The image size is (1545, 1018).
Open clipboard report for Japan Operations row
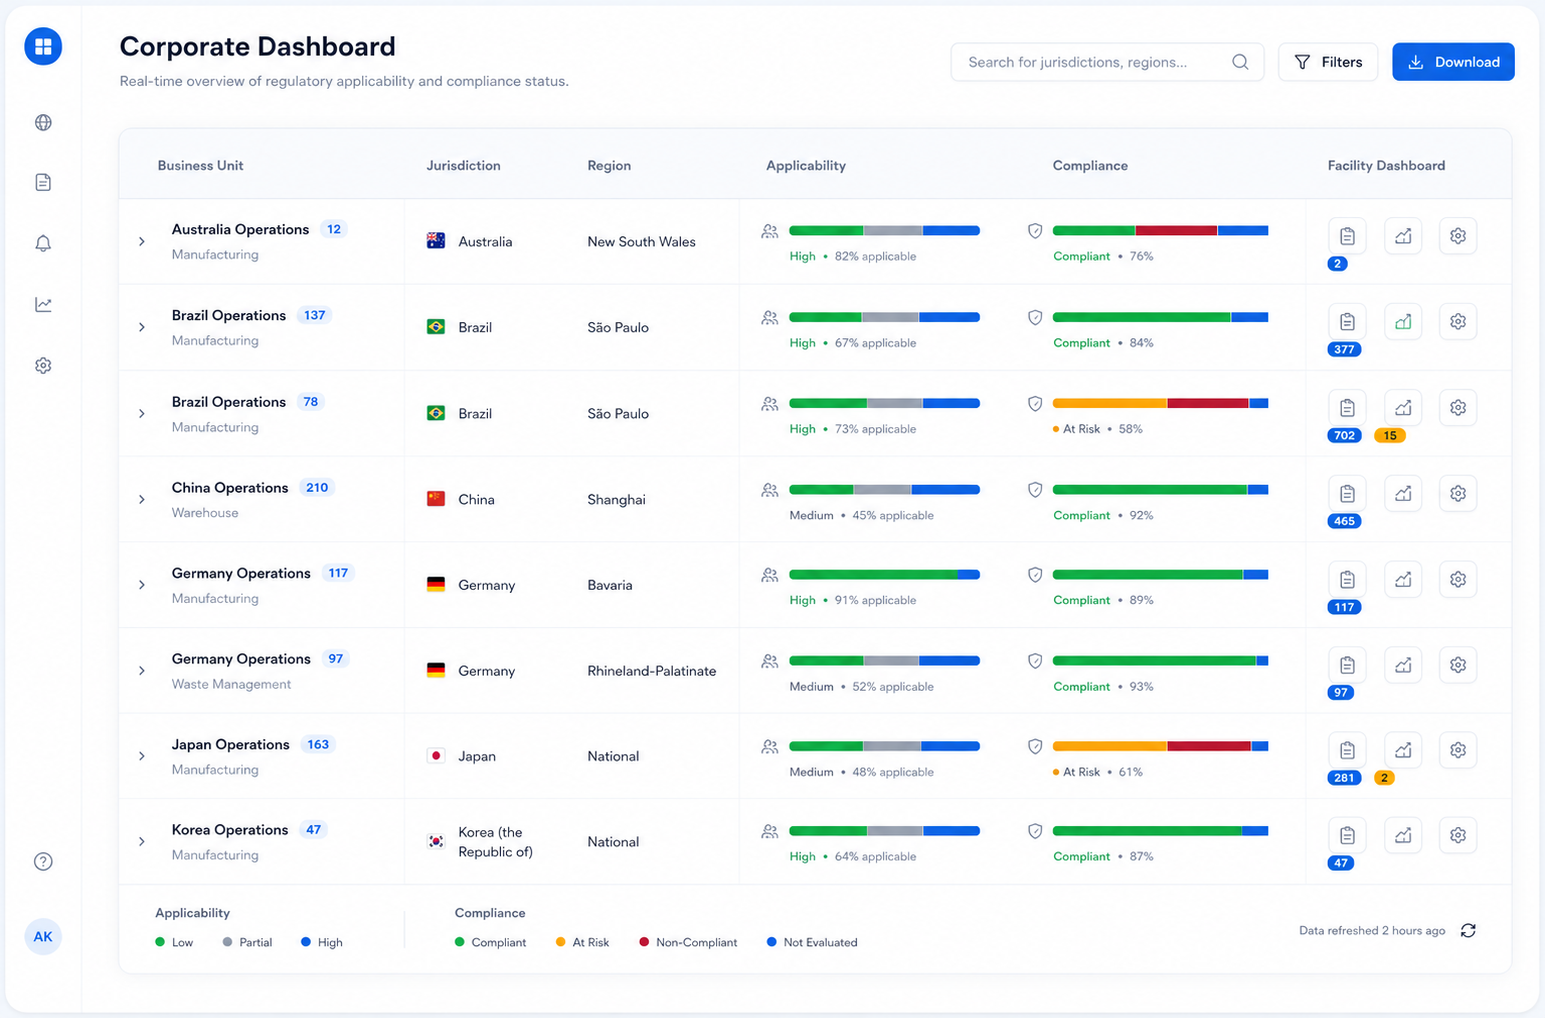(x=1347, y=750)
